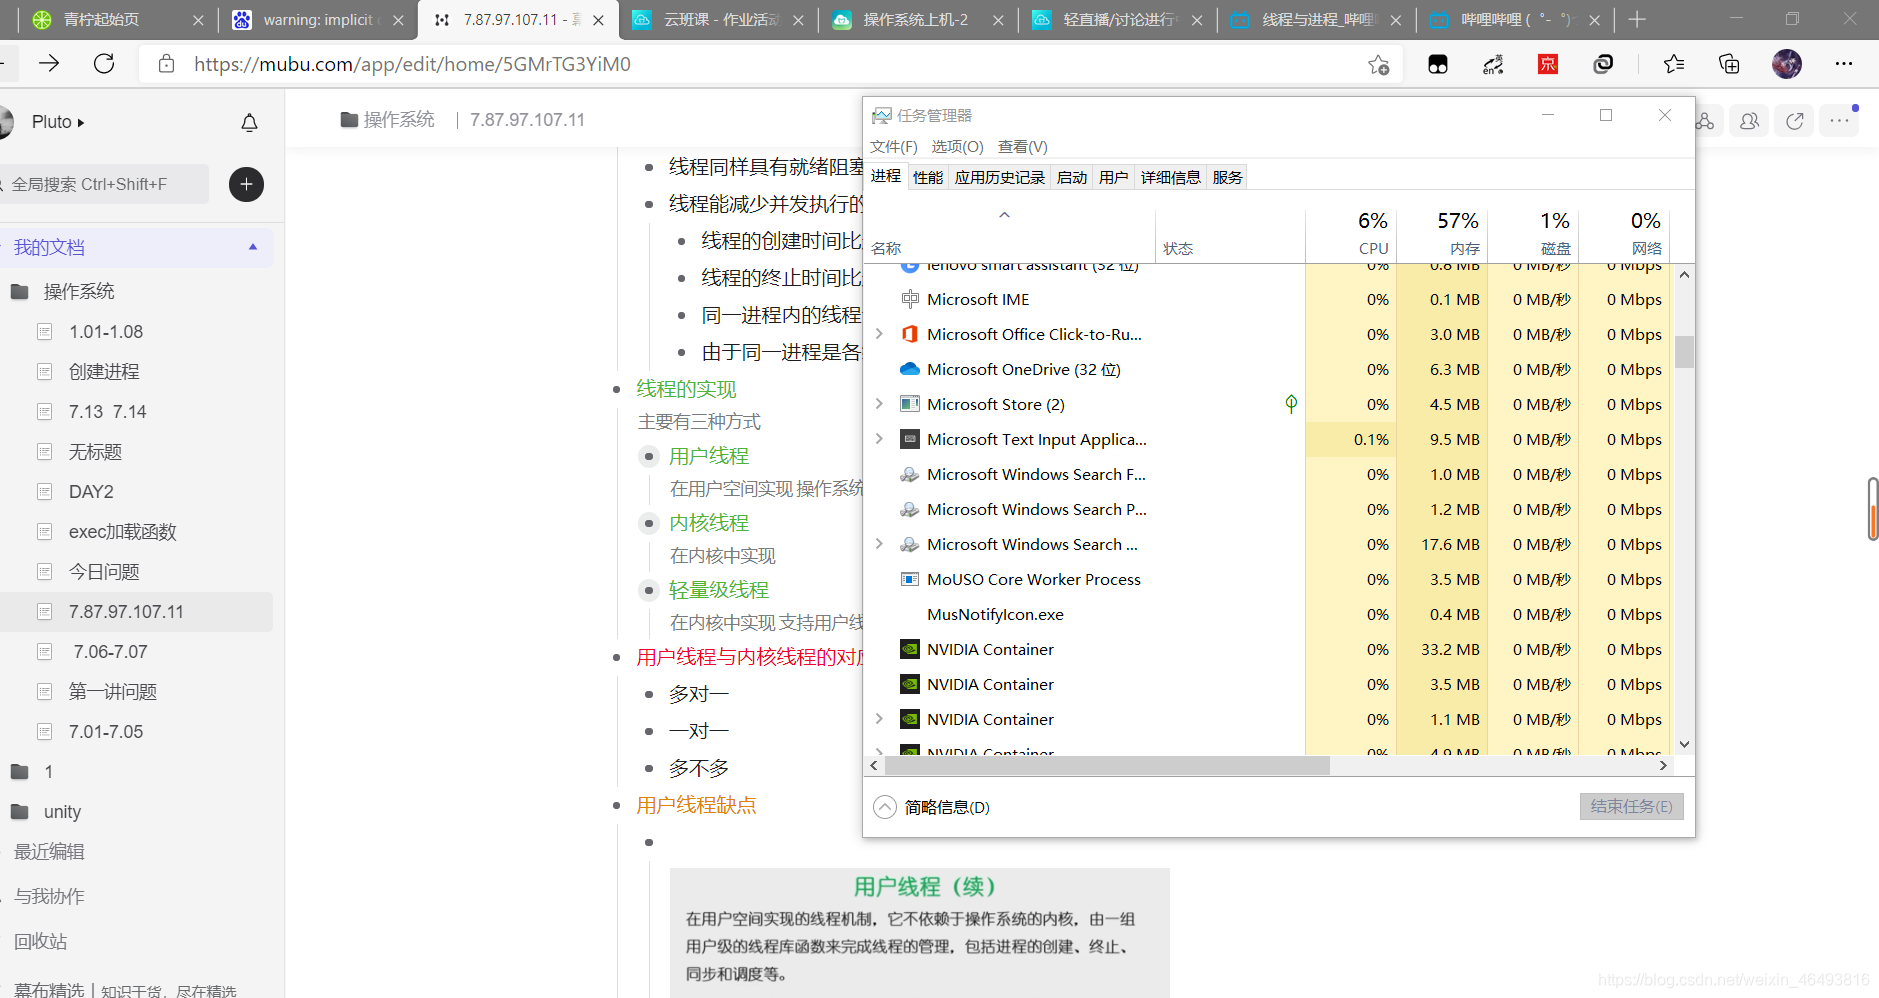
Task: Expand the third NVIDIA Container process
Action: (x=879, y=719)
